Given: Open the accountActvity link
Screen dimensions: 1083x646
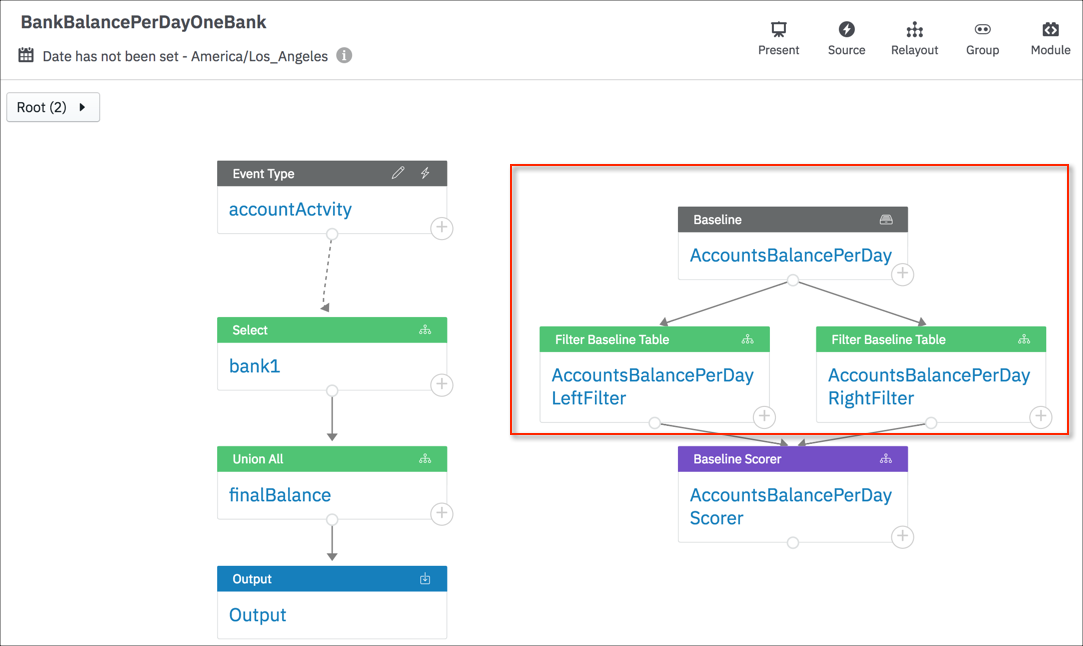Looking at the screenshot, I should coord(290,209).
